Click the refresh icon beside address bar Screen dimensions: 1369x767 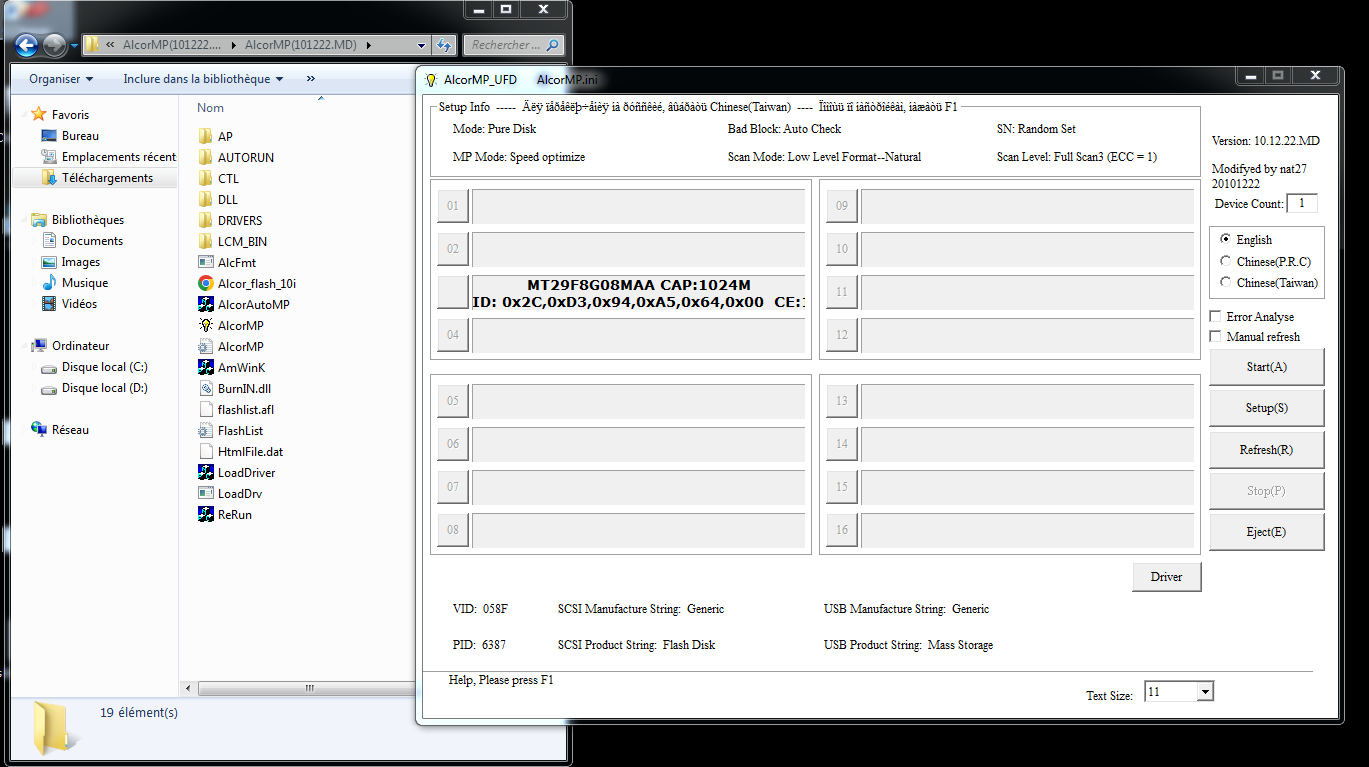(x=445, y=45)
